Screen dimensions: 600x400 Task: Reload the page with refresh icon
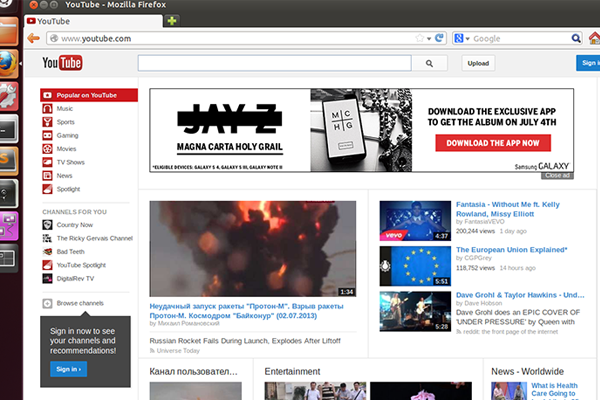click(x=439, y=38)
